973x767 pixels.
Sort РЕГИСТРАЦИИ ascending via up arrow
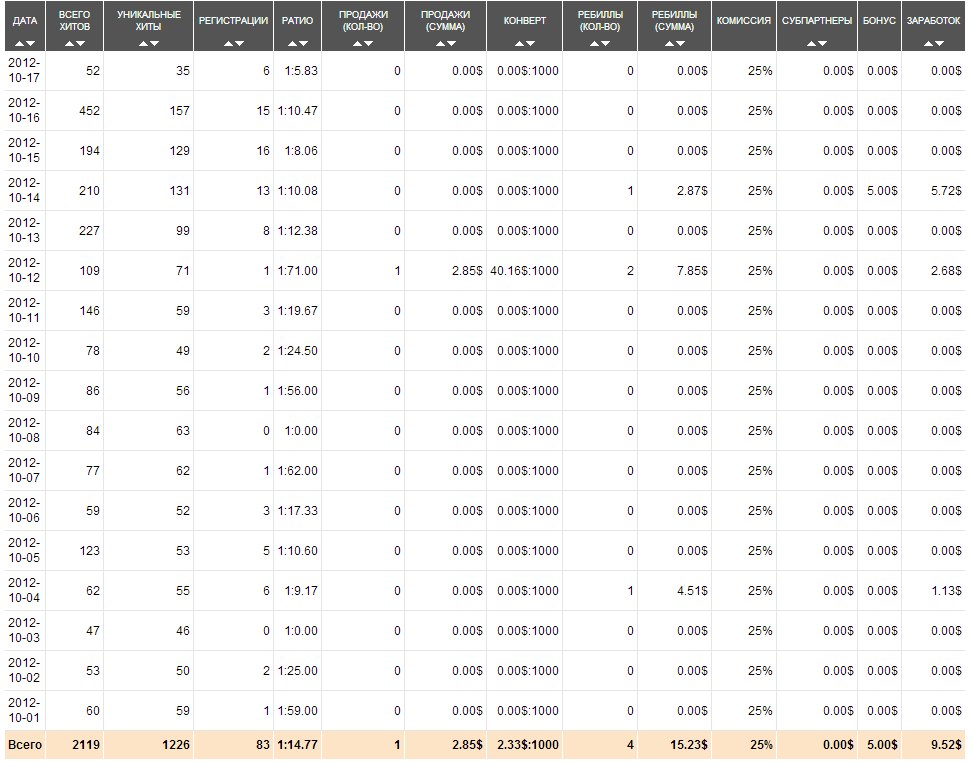(x=228, y=44)
